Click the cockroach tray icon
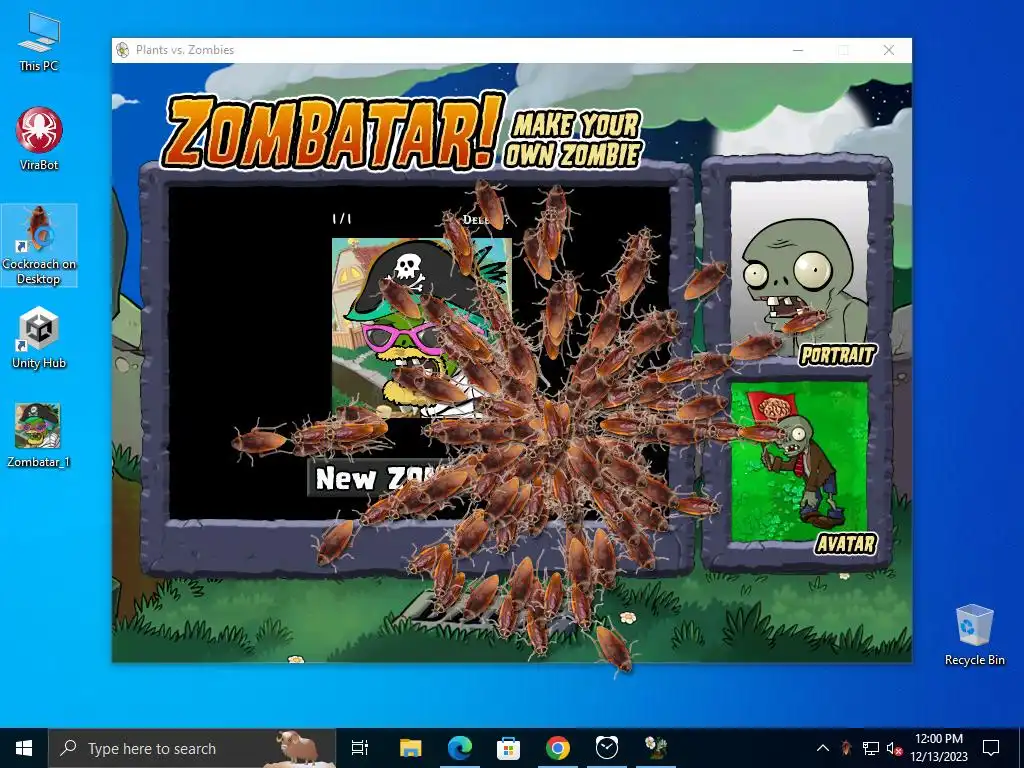The height and width of the screenshot is (768, 1024). [x=846, y=748]
